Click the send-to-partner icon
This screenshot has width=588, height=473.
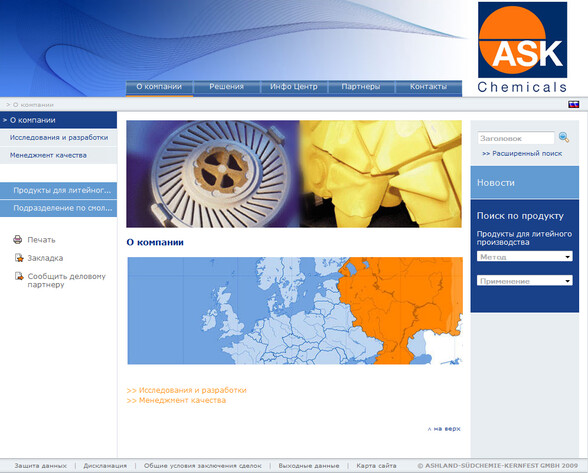pyautogui.click(x=19, y=276)
